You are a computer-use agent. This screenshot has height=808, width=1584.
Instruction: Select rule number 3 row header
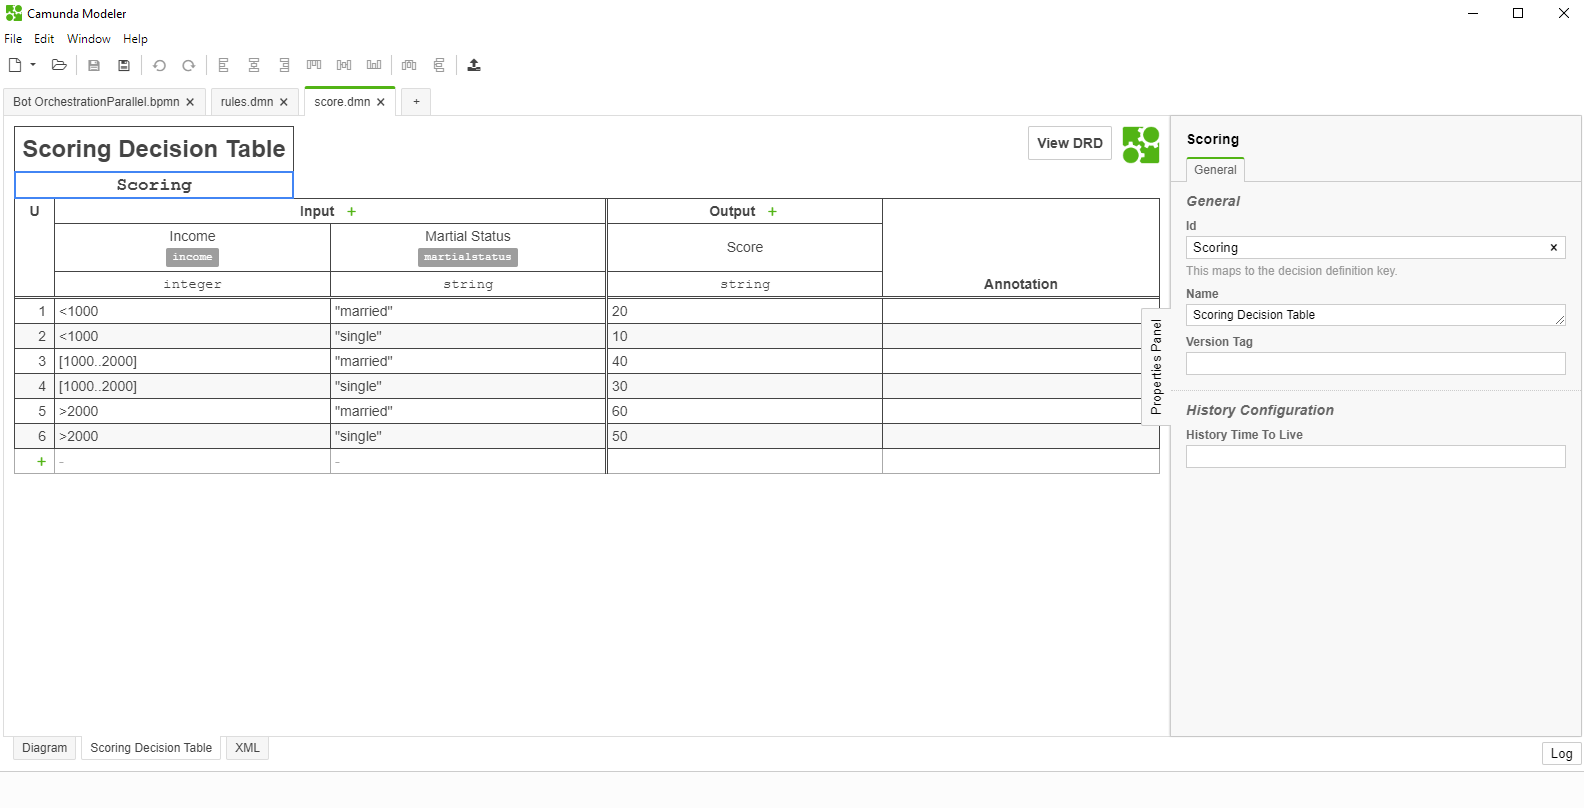(x=35, y=361)
